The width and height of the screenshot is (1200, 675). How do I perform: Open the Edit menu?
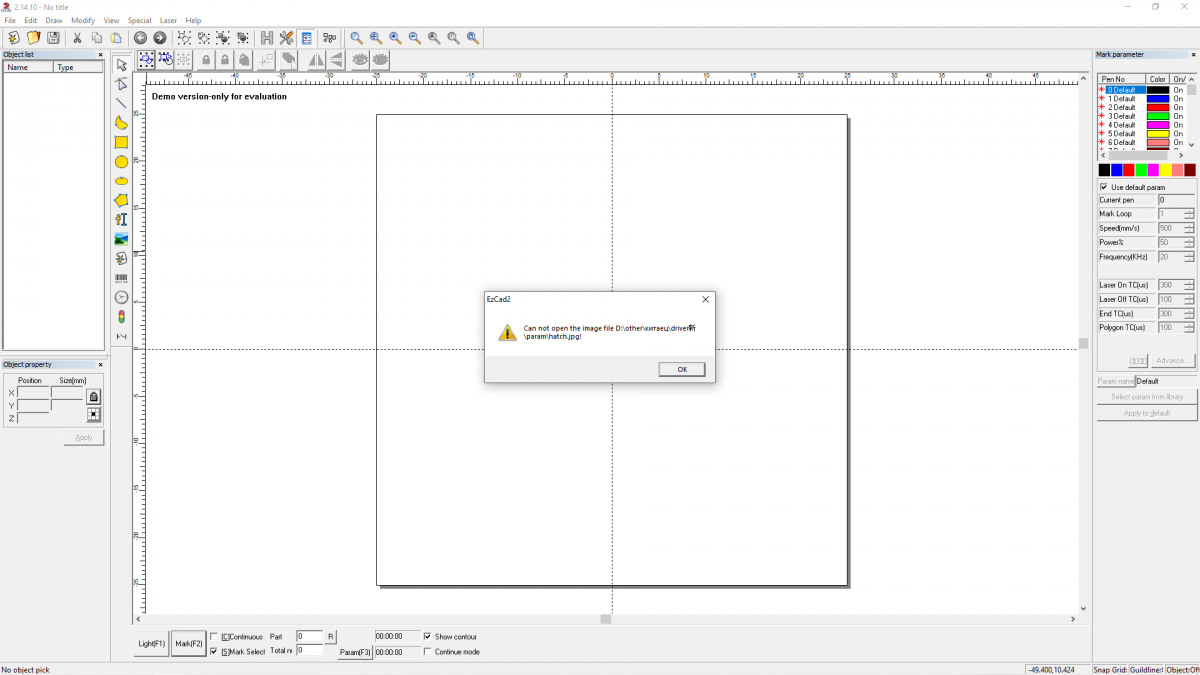(x=31, y=20)
